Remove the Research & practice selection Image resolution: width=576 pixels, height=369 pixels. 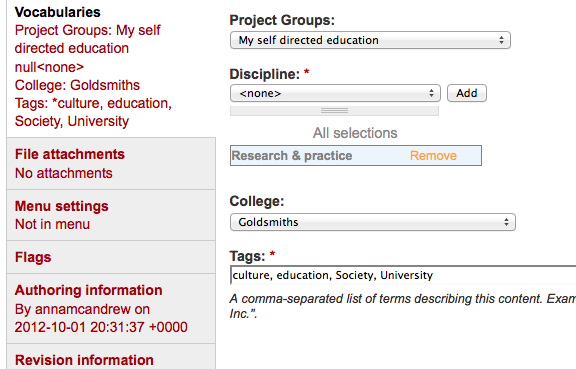pyautogui.click(x=433, y=155)
